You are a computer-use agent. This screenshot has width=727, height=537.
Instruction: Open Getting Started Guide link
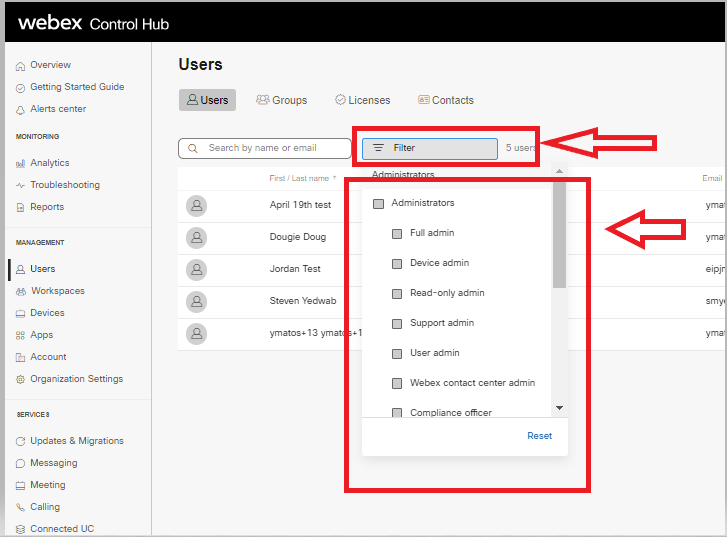pos(77,87)
